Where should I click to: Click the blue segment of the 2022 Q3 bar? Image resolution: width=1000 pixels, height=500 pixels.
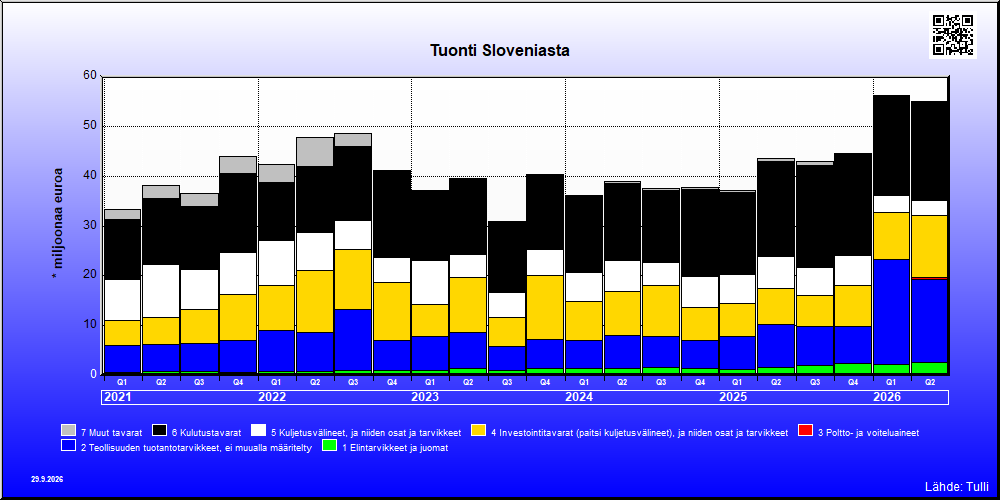point(353,339)
